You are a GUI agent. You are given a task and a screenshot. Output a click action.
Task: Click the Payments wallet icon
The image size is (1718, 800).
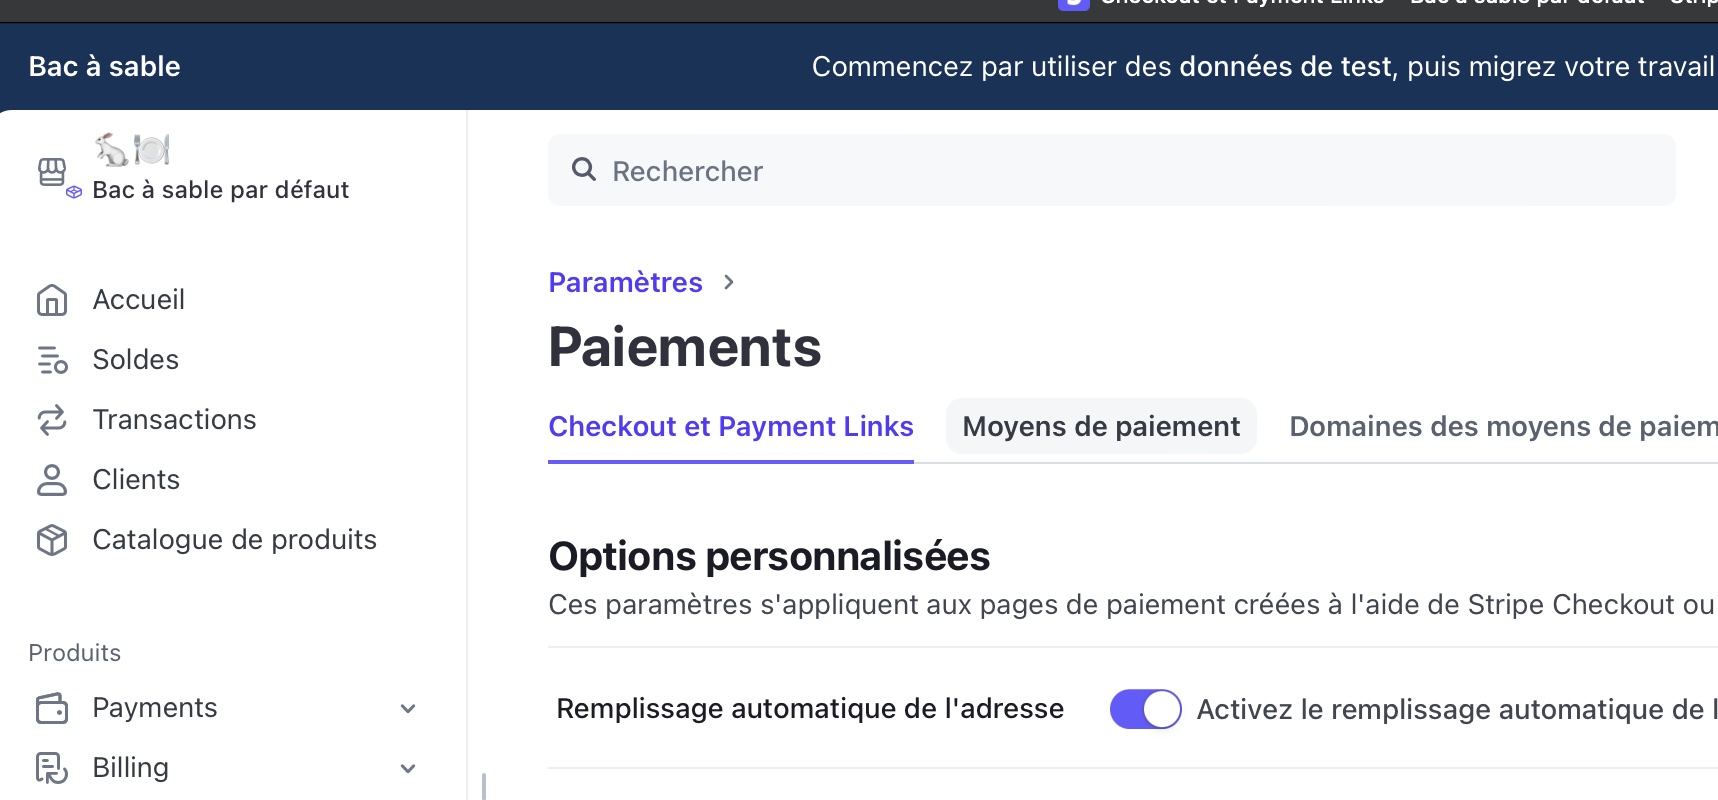[x=52, y=708]
